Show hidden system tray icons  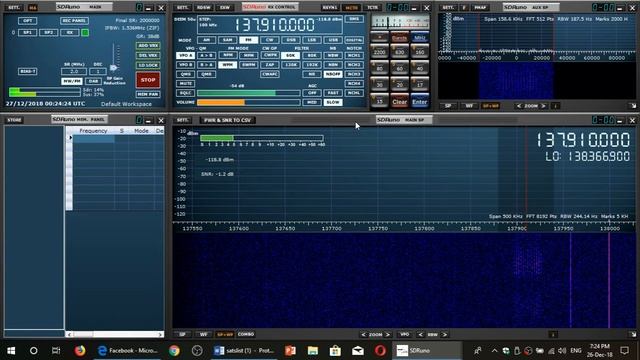pyautogui.click(x=494, y=351)
